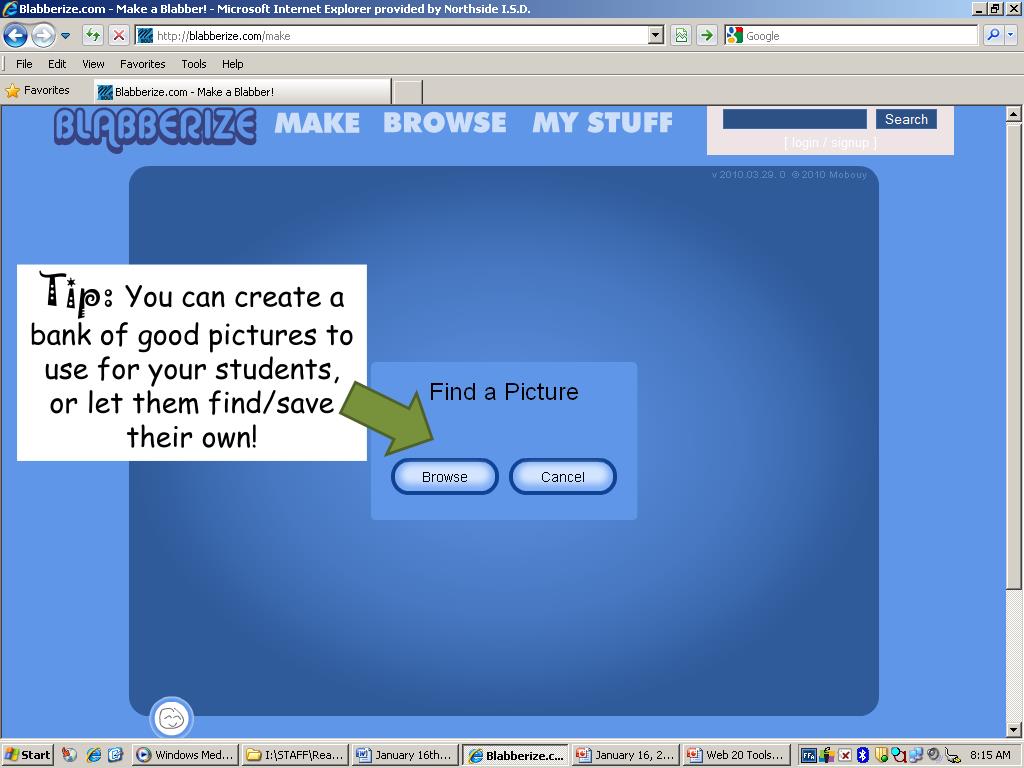Viewport: 1024px width, 768px height.
Task: Open search provider options dropdown
Action: 1010,35
